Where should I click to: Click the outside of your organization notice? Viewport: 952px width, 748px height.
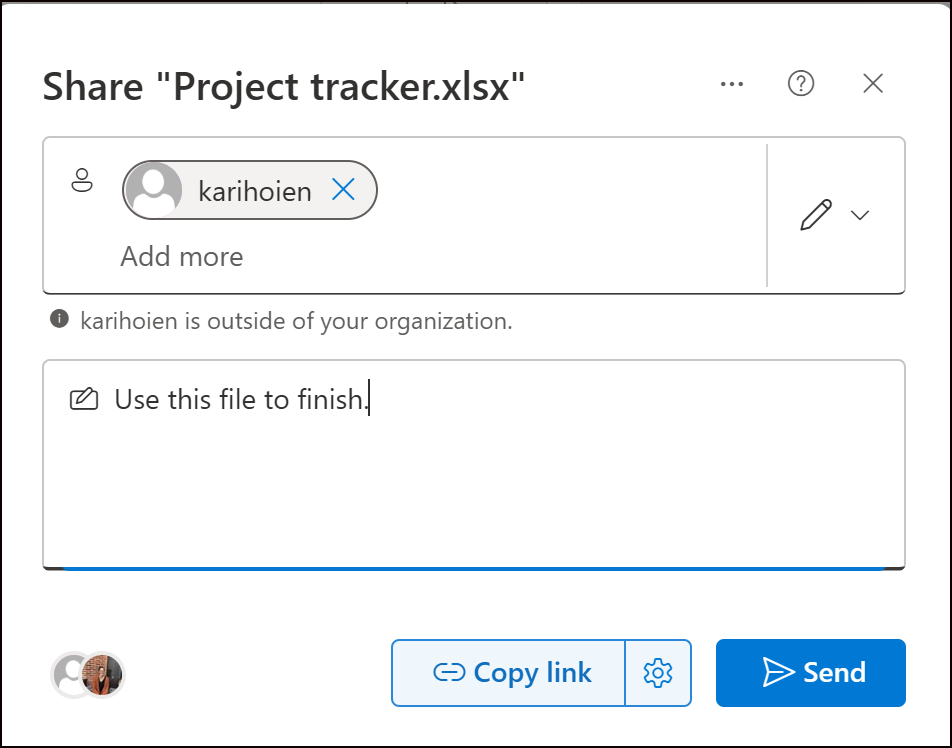[296, 321]
